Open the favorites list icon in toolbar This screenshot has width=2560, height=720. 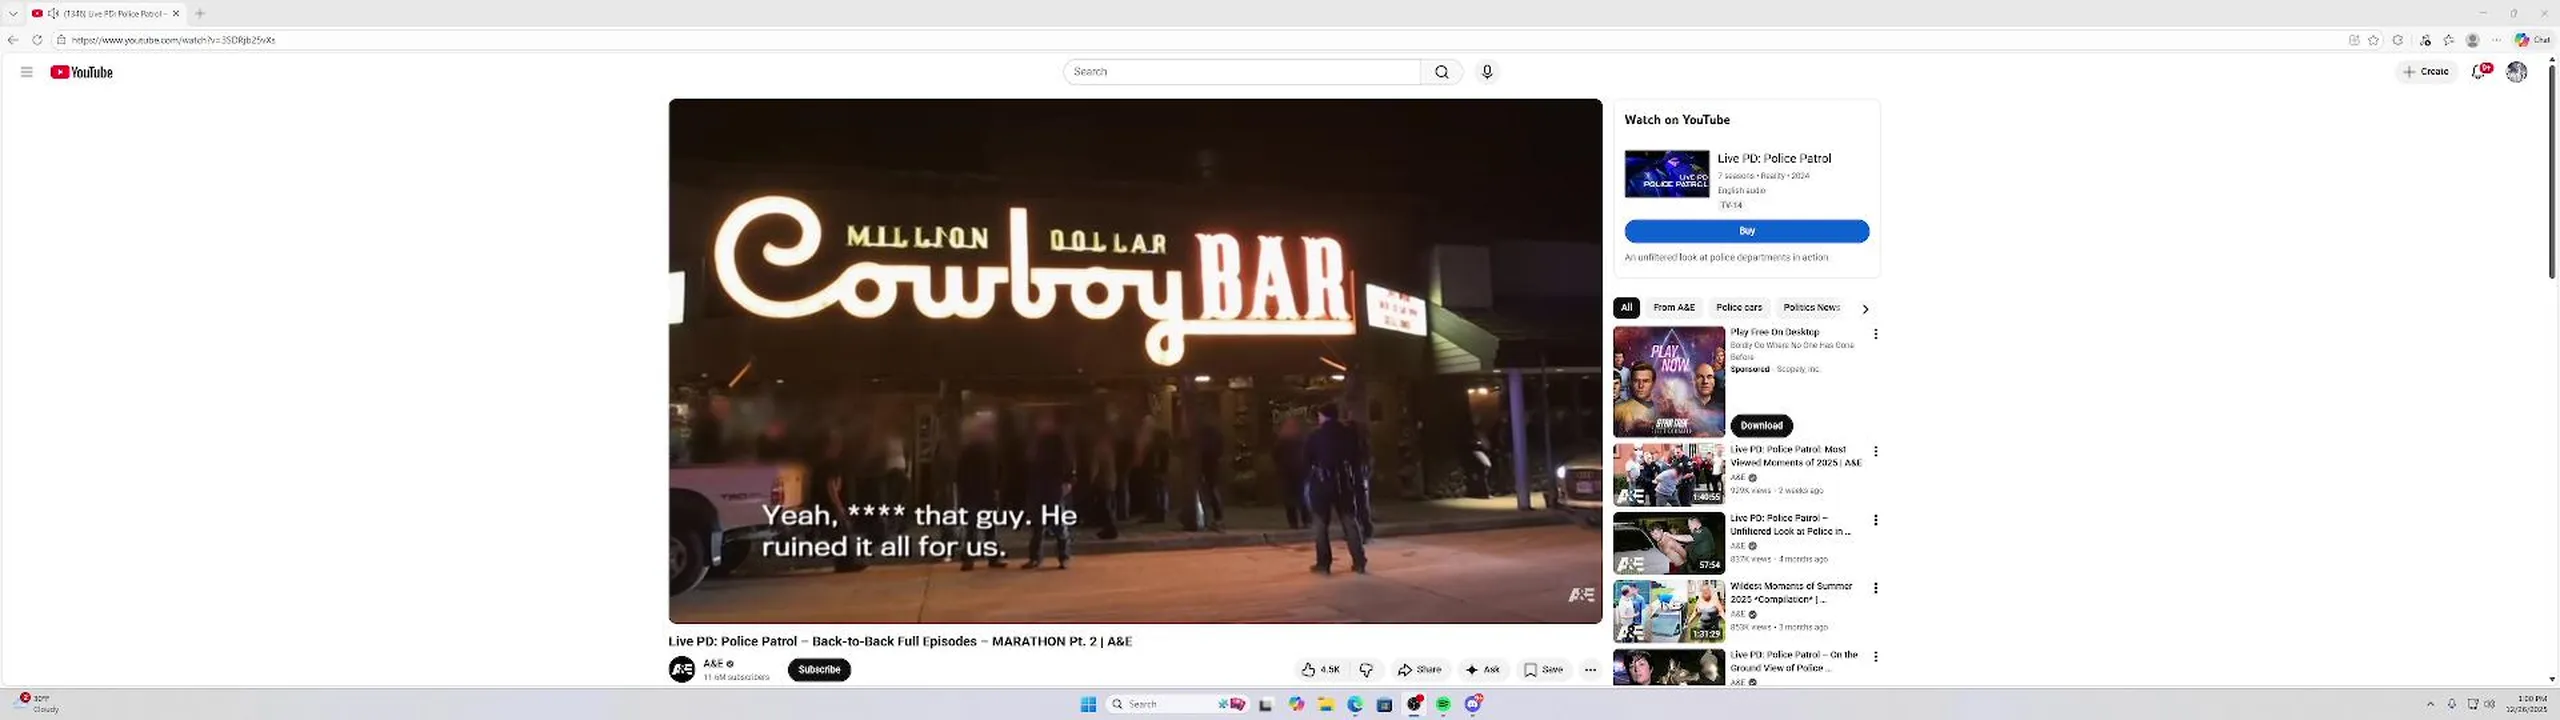click(x=2449, y=40)
